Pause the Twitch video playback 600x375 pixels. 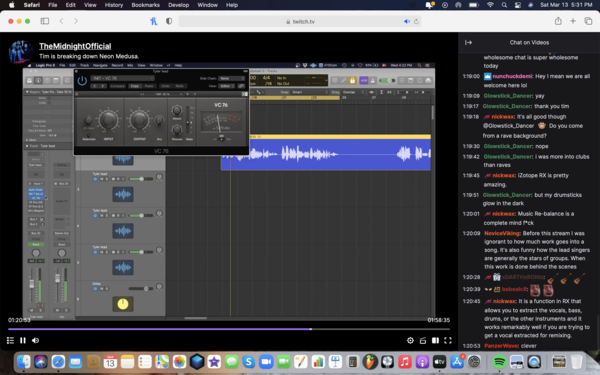tap(23, 340)
